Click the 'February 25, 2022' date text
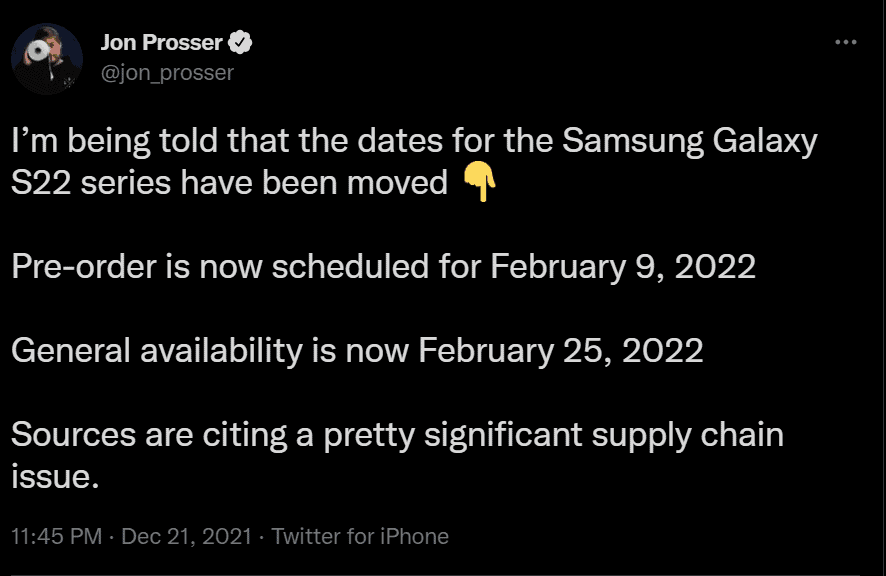Screen dimensions: 886x576 click(561, 350)
